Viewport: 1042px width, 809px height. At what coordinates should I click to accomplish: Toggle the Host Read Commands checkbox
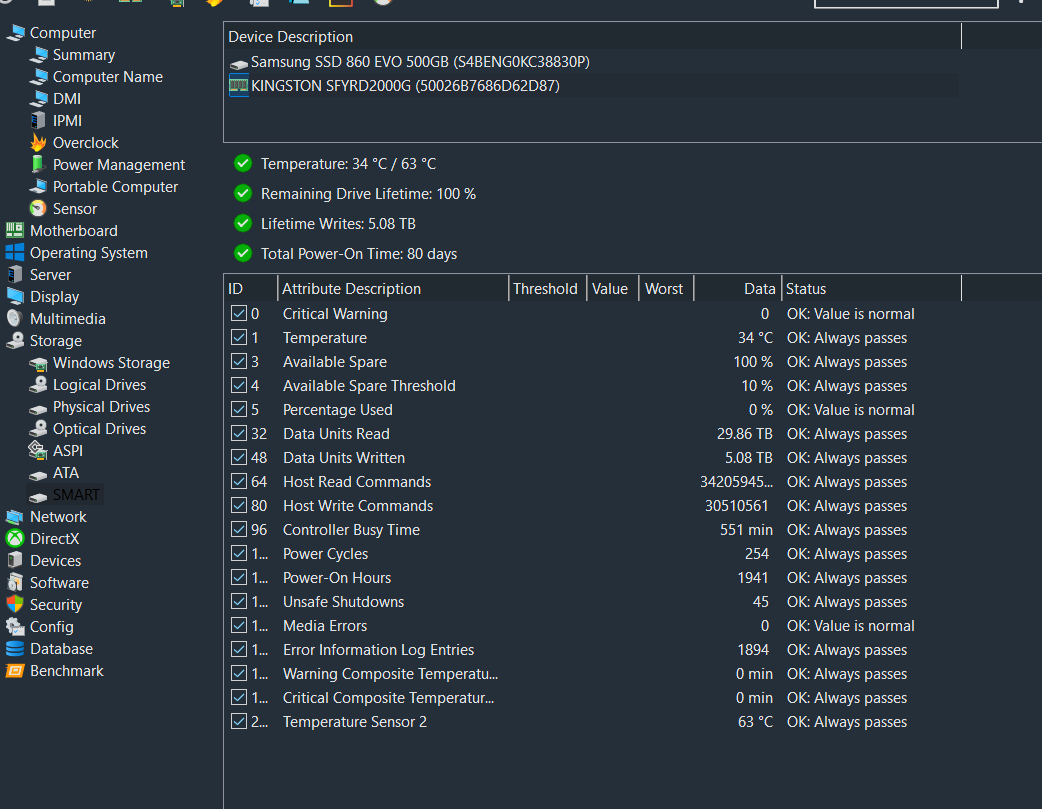(239, 481)
